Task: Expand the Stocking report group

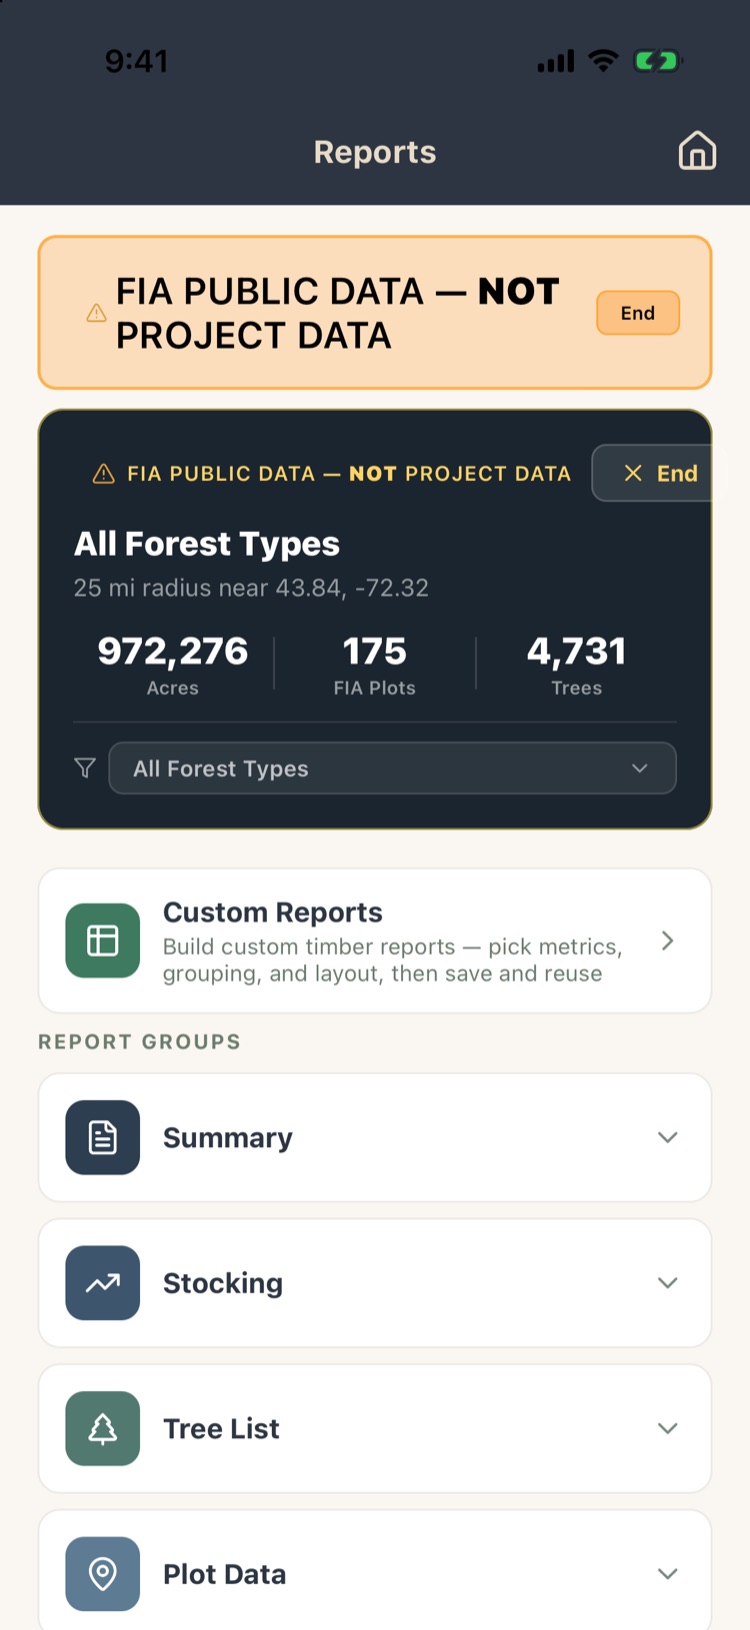Action: tap(375, 1283)
